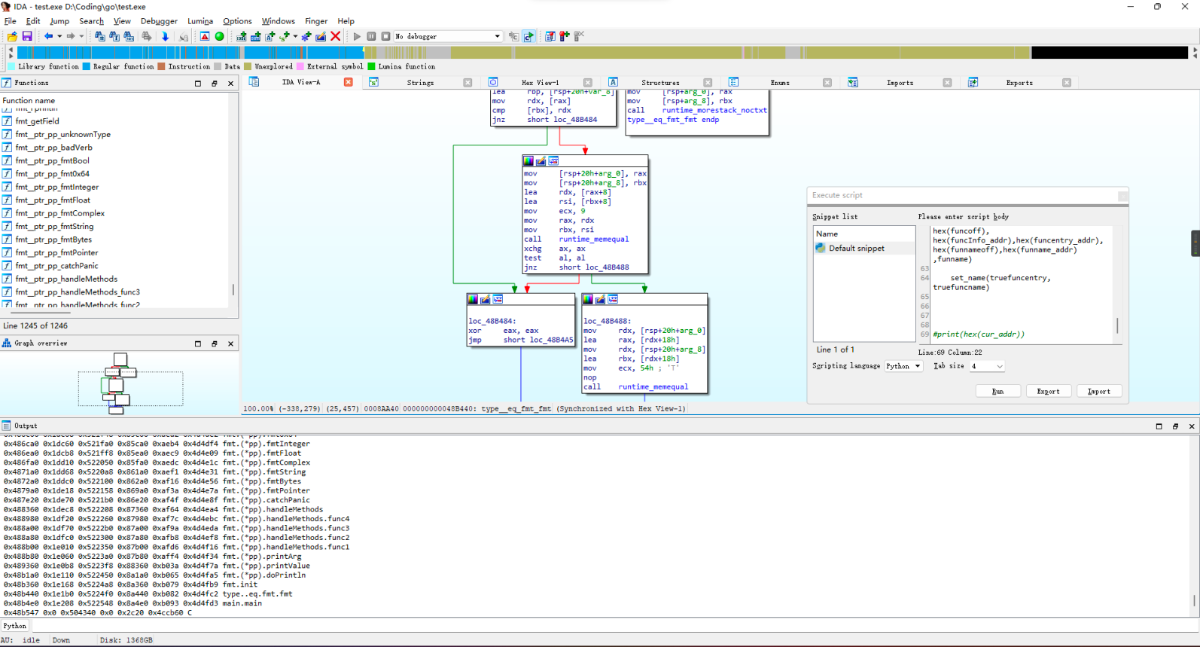Image resolution: width=1200 pixels, height=647 pixels.
Task: Click the Save database toolbar icon
Action: (x=27, y=36)
